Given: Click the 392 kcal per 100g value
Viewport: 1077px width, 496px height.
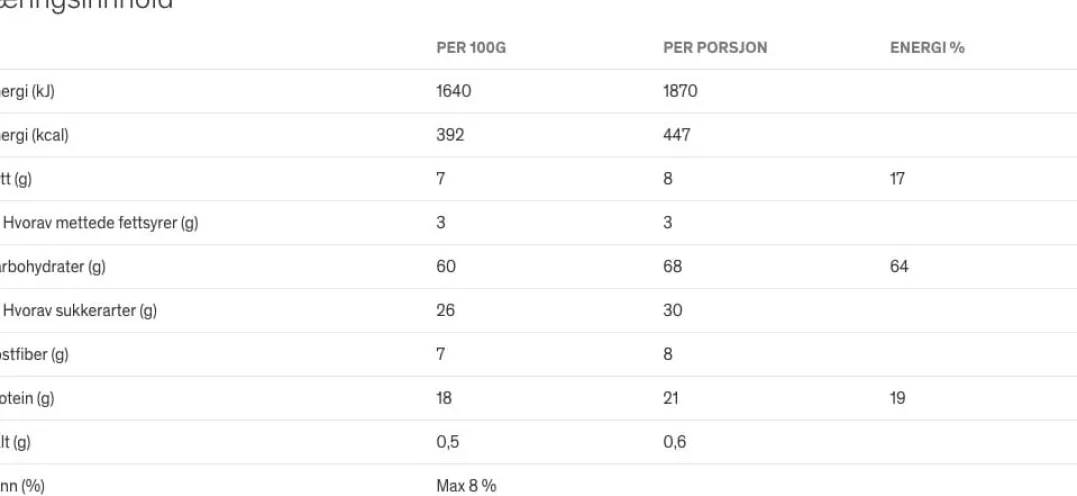Looking at the screenshot, I should 451,135.
